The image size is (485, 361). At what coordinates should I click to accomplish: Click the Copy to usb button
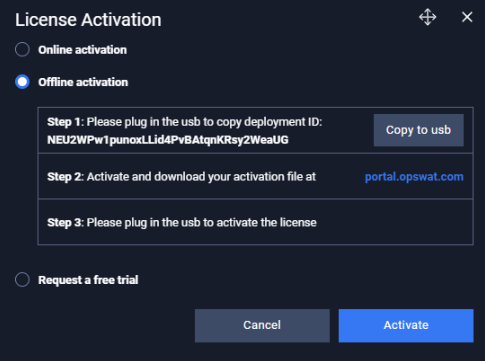(418, 130)
